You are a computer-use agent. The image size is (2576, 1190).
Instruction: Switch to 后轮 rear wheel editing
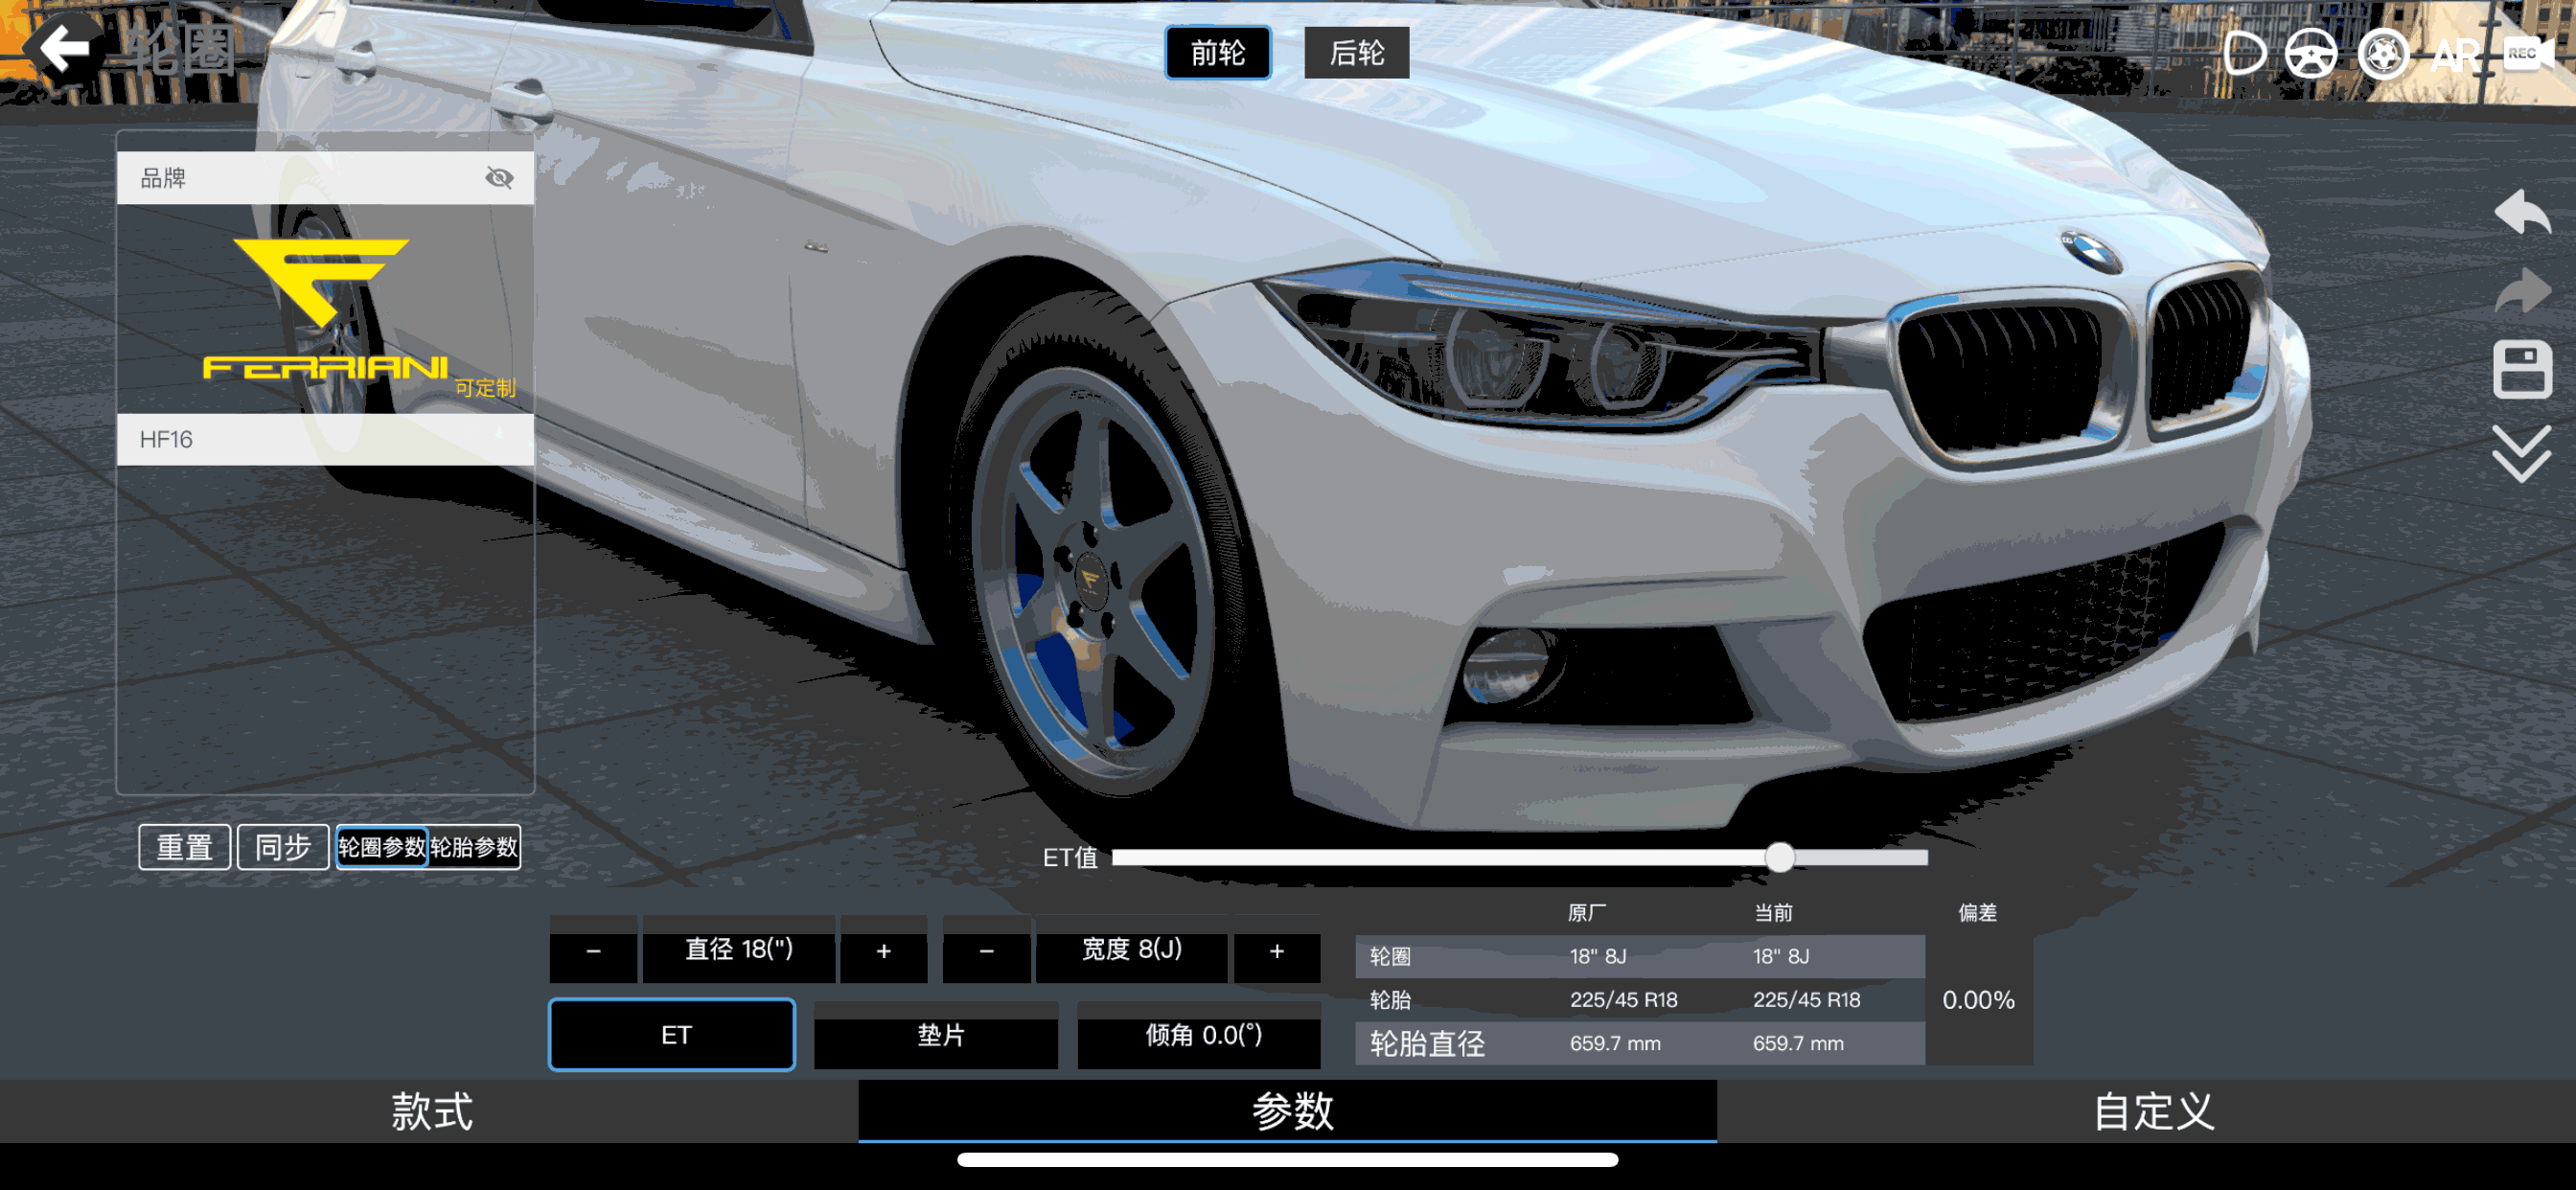tap(1357, 53)
